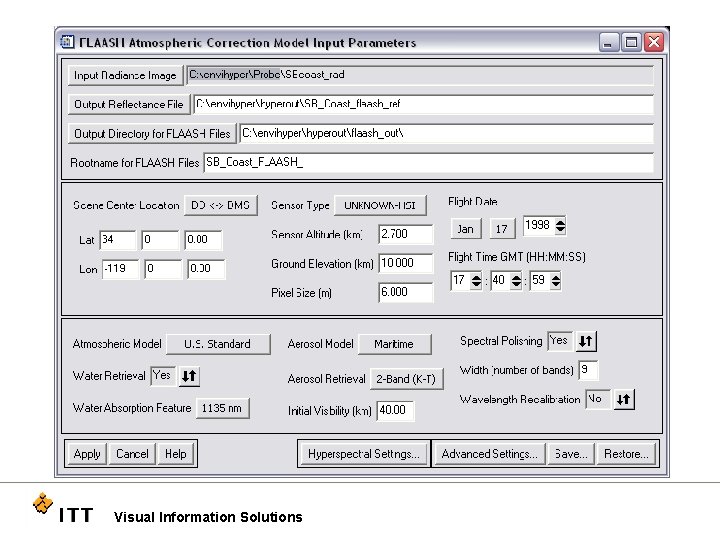
Task: Close the FLAASH window
Action: pyautogui.click(x=654, y=43)
